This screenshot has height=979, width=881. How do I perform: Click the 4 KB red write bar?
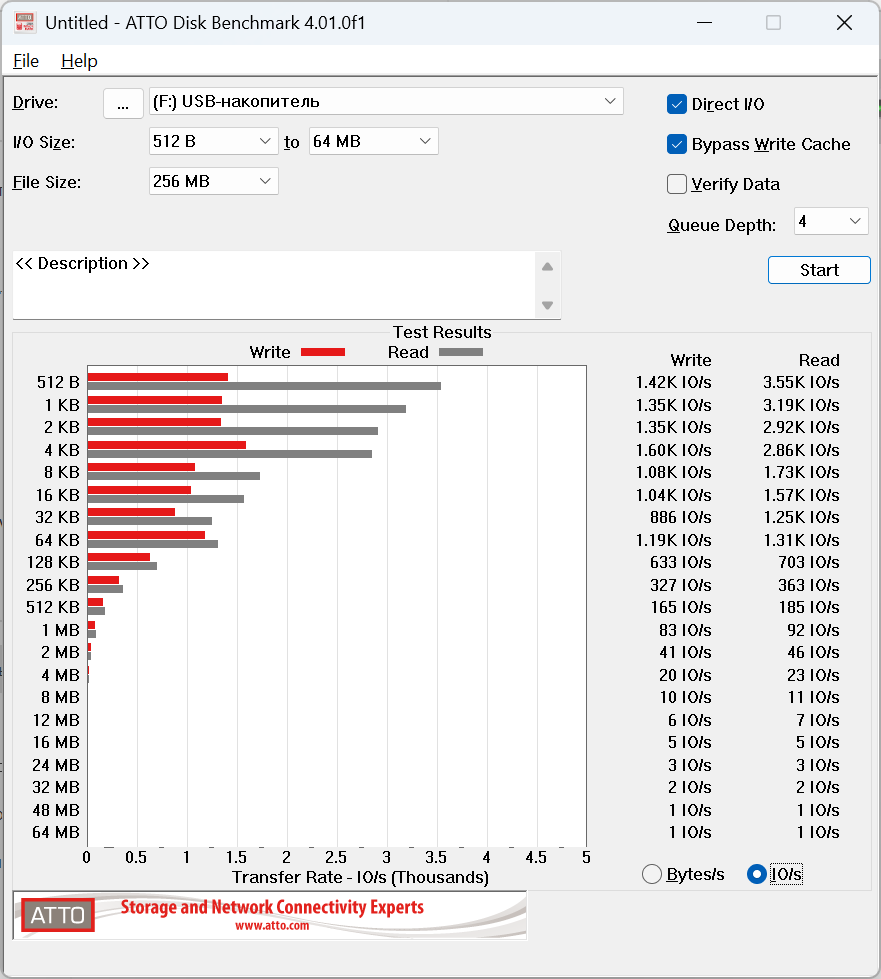167,445
